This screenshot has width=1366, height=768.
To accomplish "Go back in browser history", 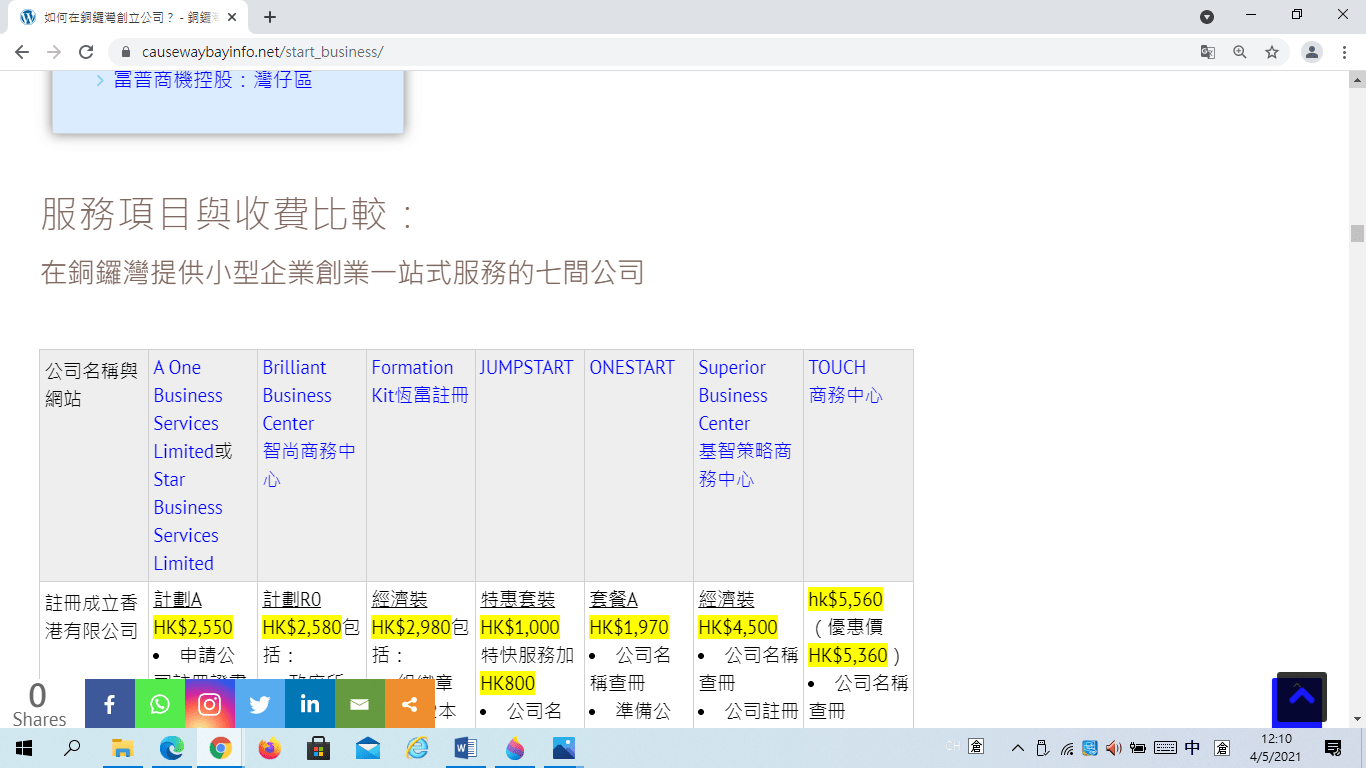I will pos(22,52).
